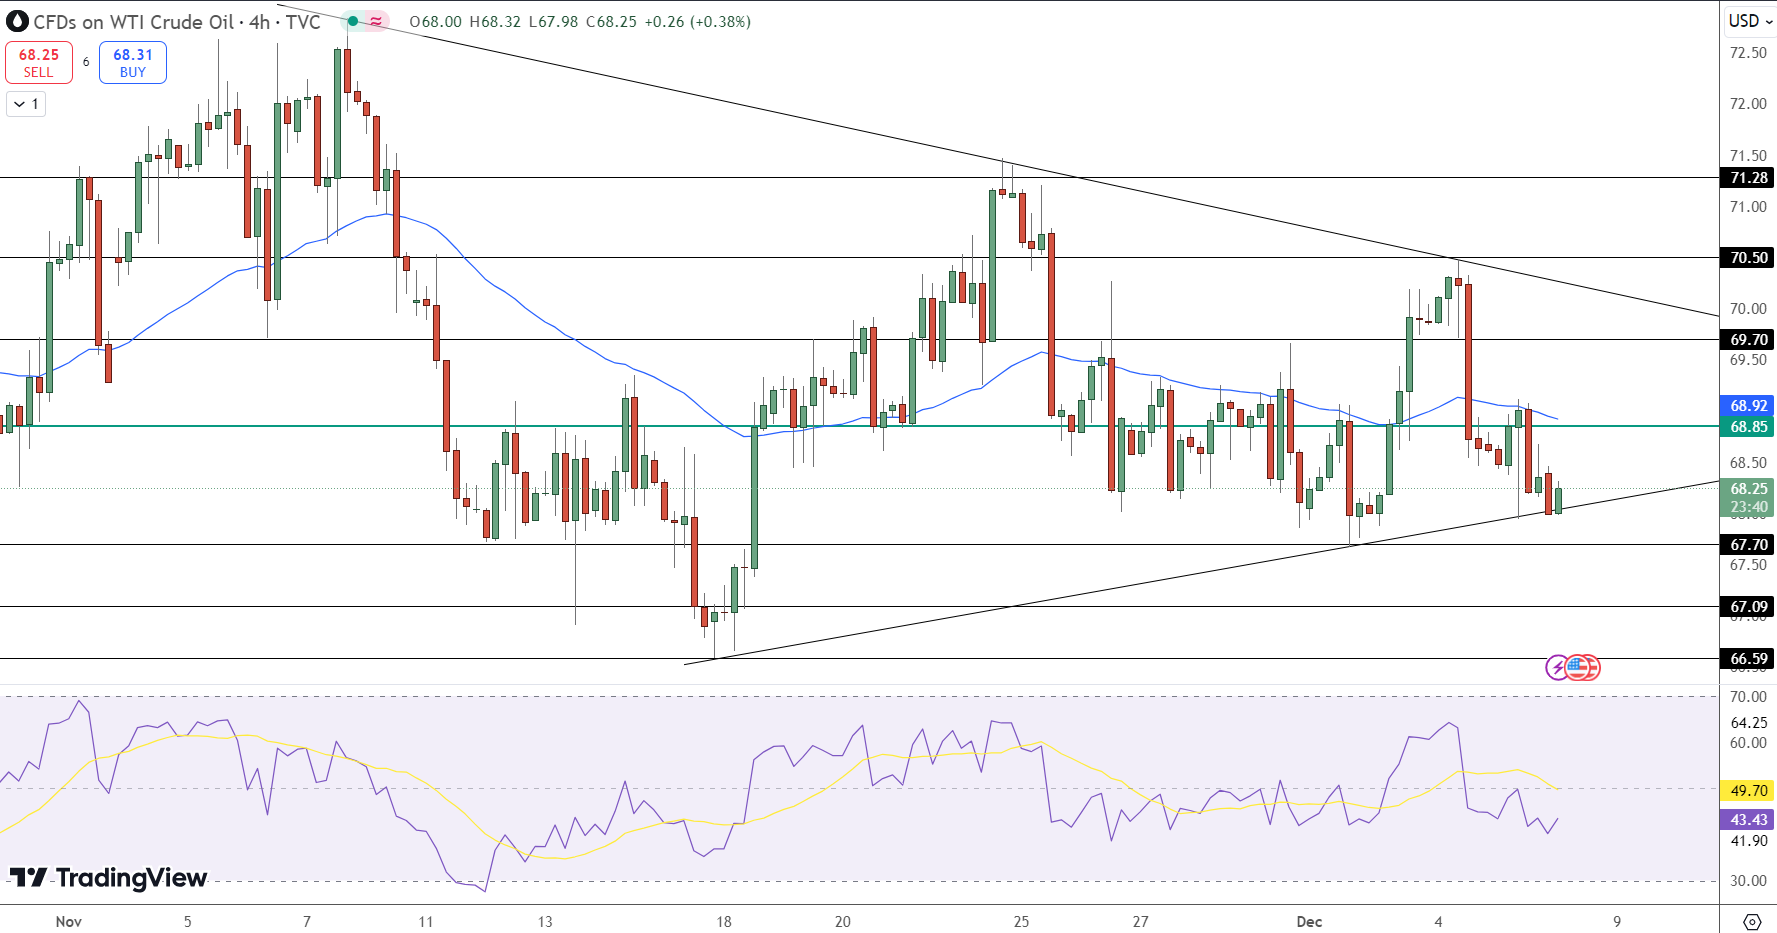This screenshot has height=933, width=1777.
Task: Click the Dec label on time axis
Action: tap(1309, 922)
